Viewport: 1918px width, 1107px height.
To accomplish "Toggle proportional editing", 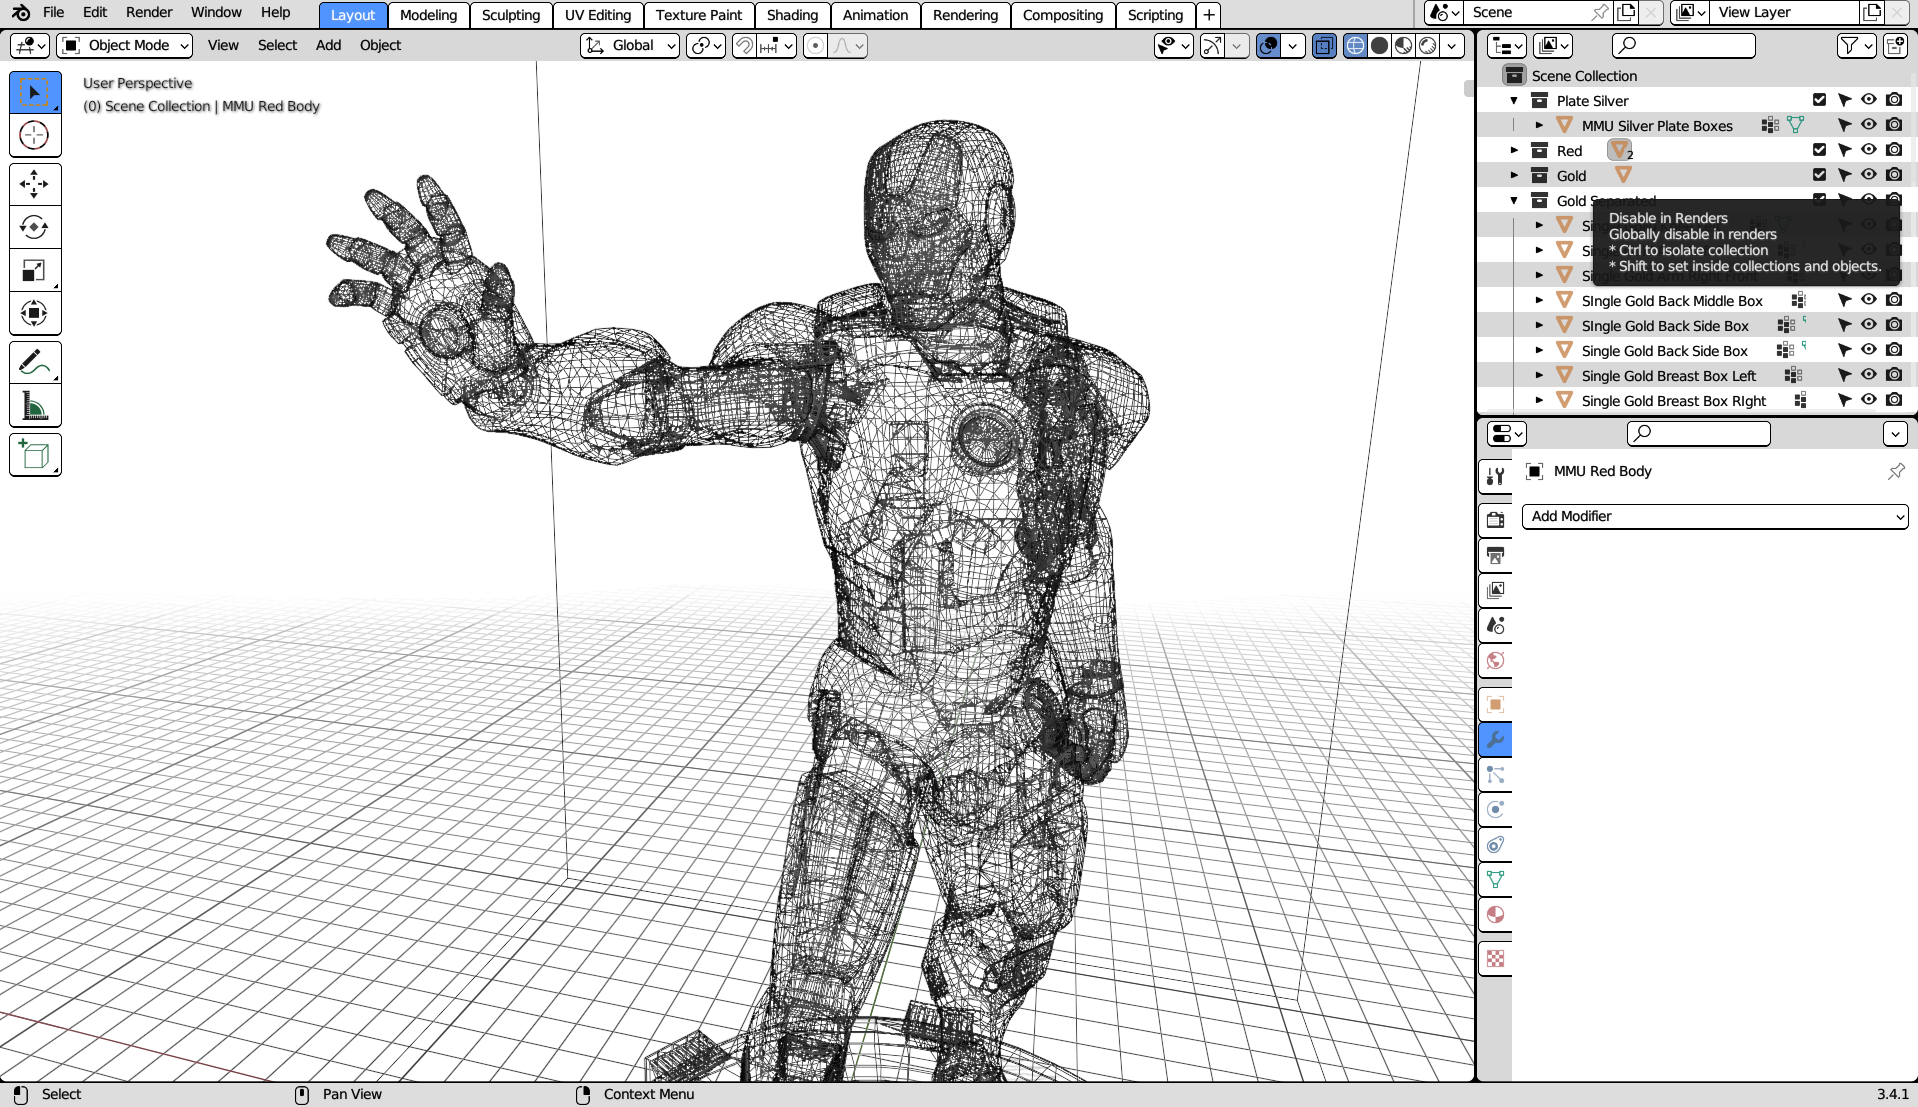I will [x=815, y=45].
